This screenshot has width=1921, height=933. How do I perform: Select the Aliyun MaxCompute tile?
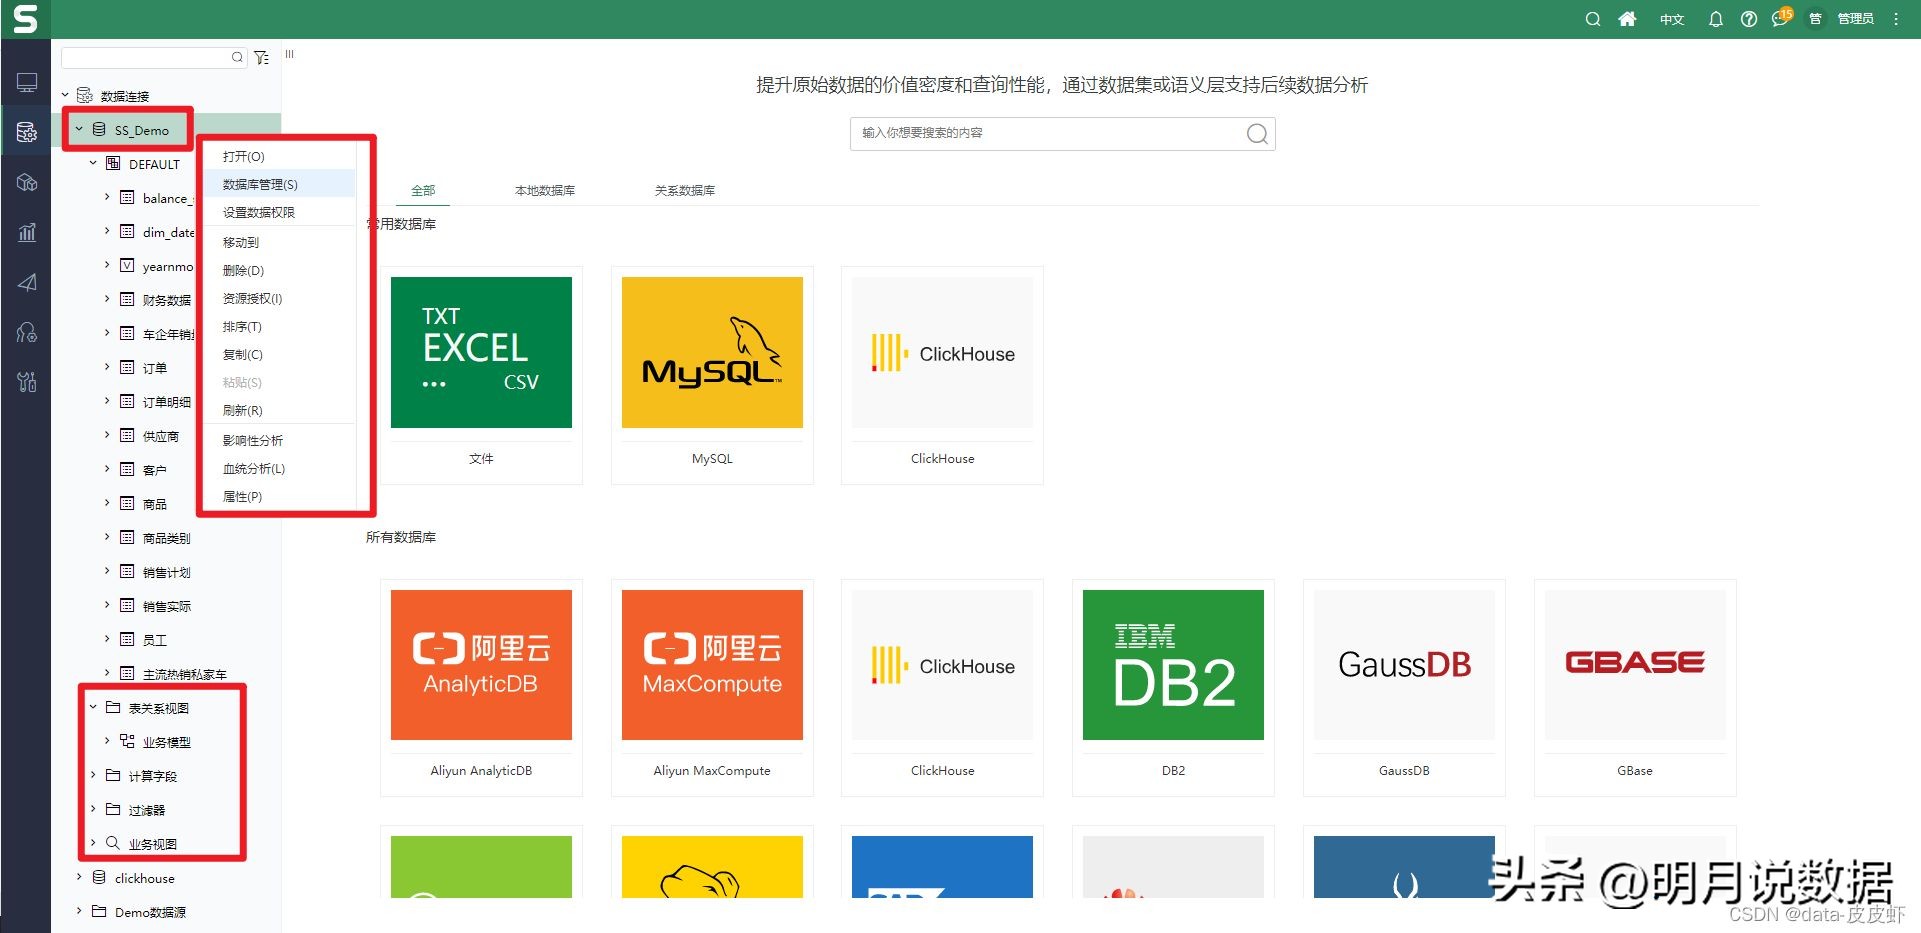tap(712, 687)
